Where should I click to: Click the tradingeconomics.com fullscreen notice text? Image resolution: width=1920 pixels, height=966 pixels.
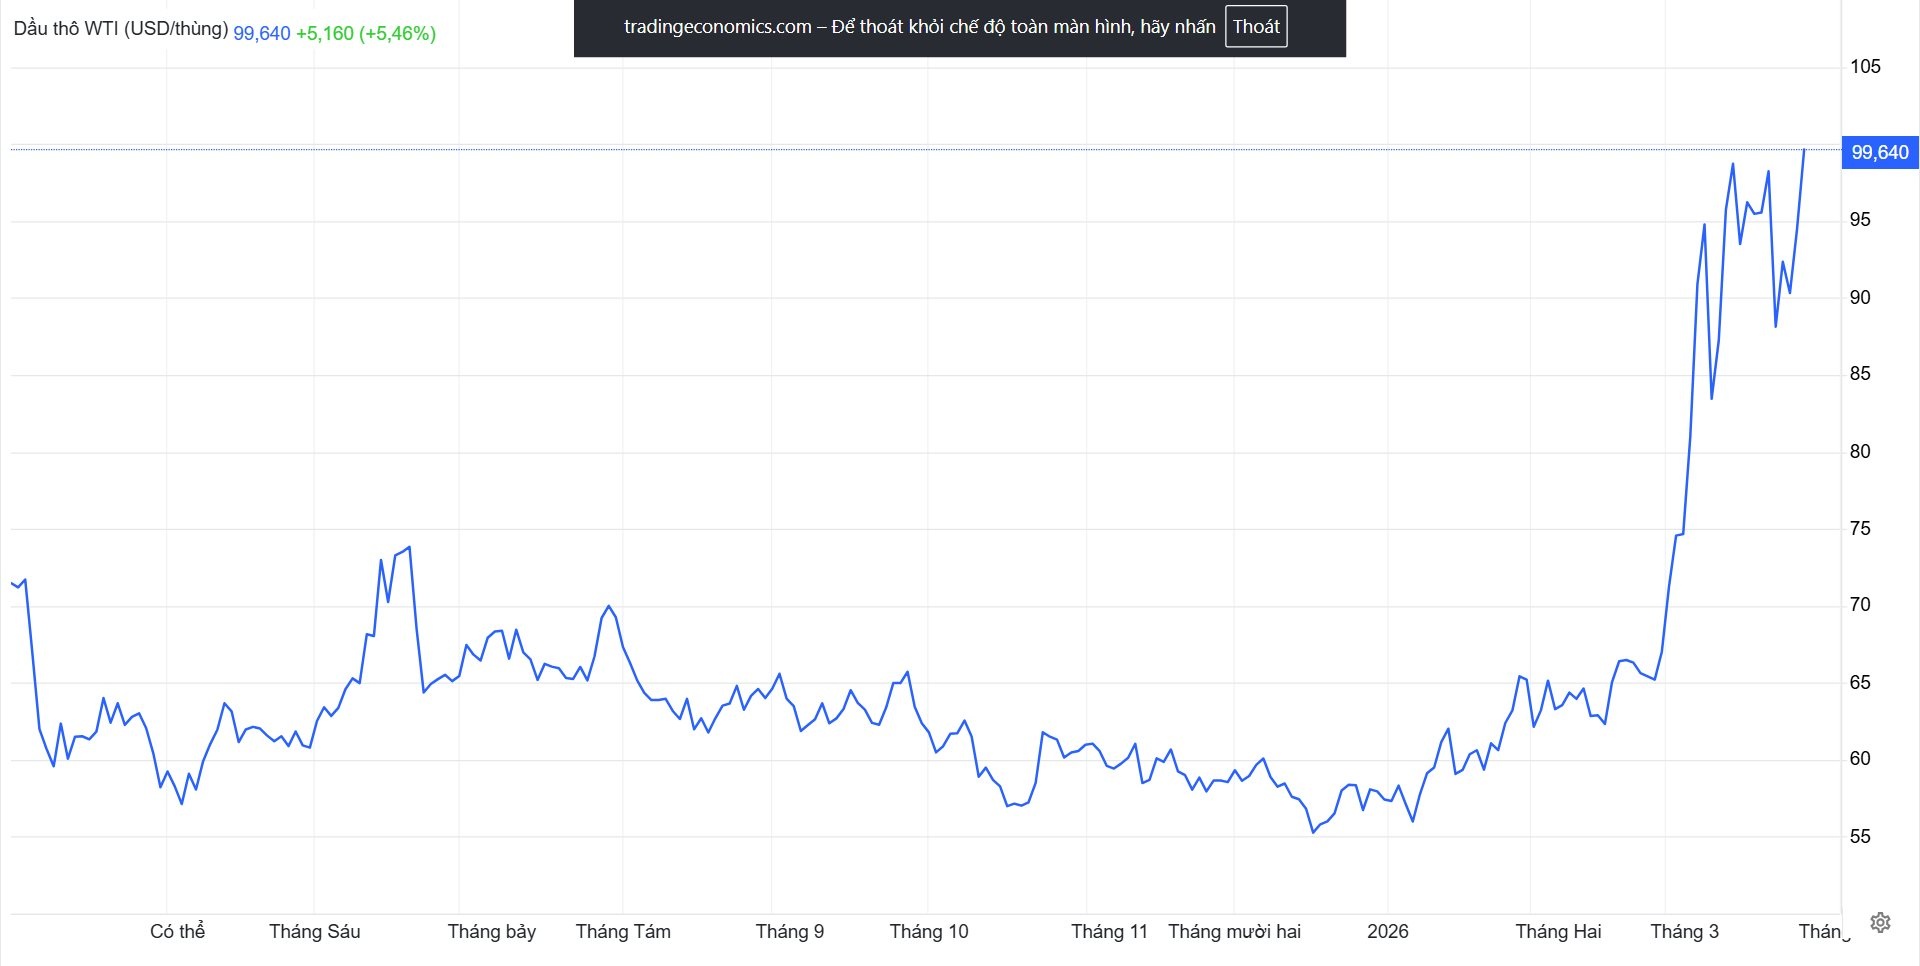[919, 27]
